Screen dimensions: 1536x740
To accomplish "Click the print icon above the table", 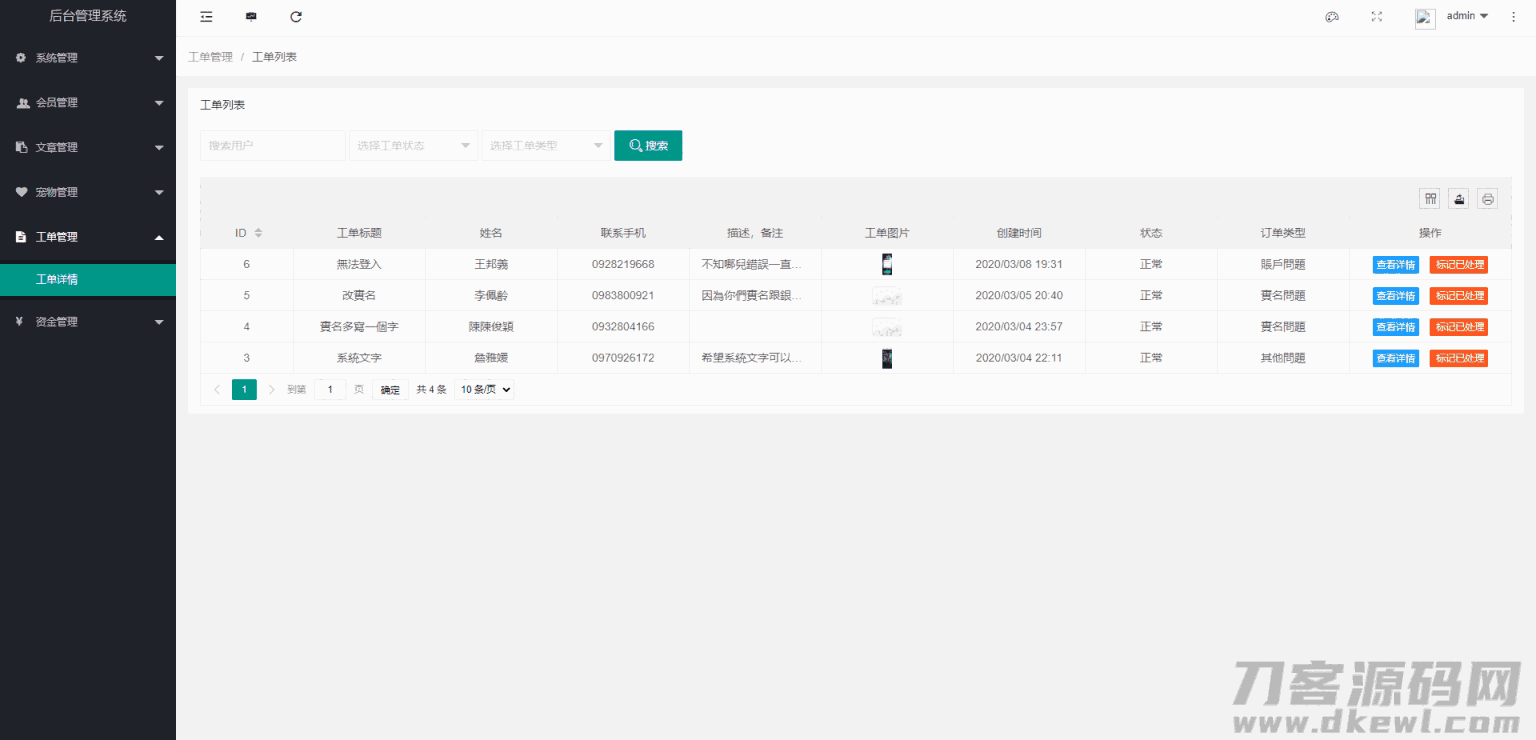I will [x=1487, y=198].
